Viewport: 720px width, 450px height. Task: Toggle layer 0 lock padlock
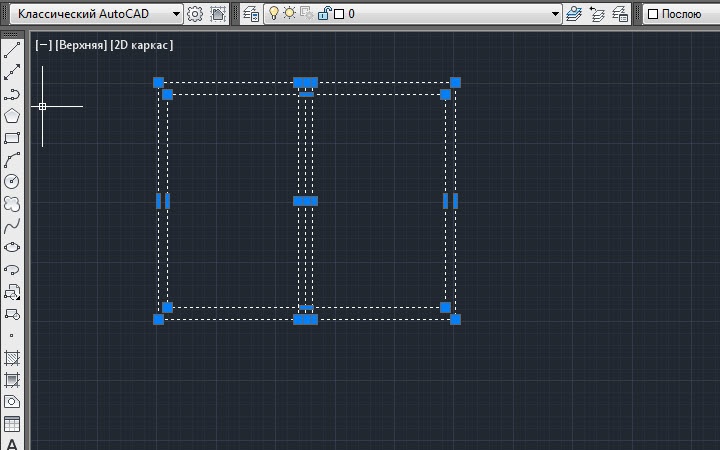[324, 13]
